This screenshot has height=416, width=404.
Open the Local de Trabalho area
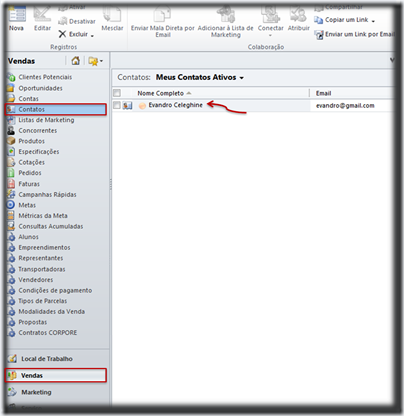pos(47,359)
